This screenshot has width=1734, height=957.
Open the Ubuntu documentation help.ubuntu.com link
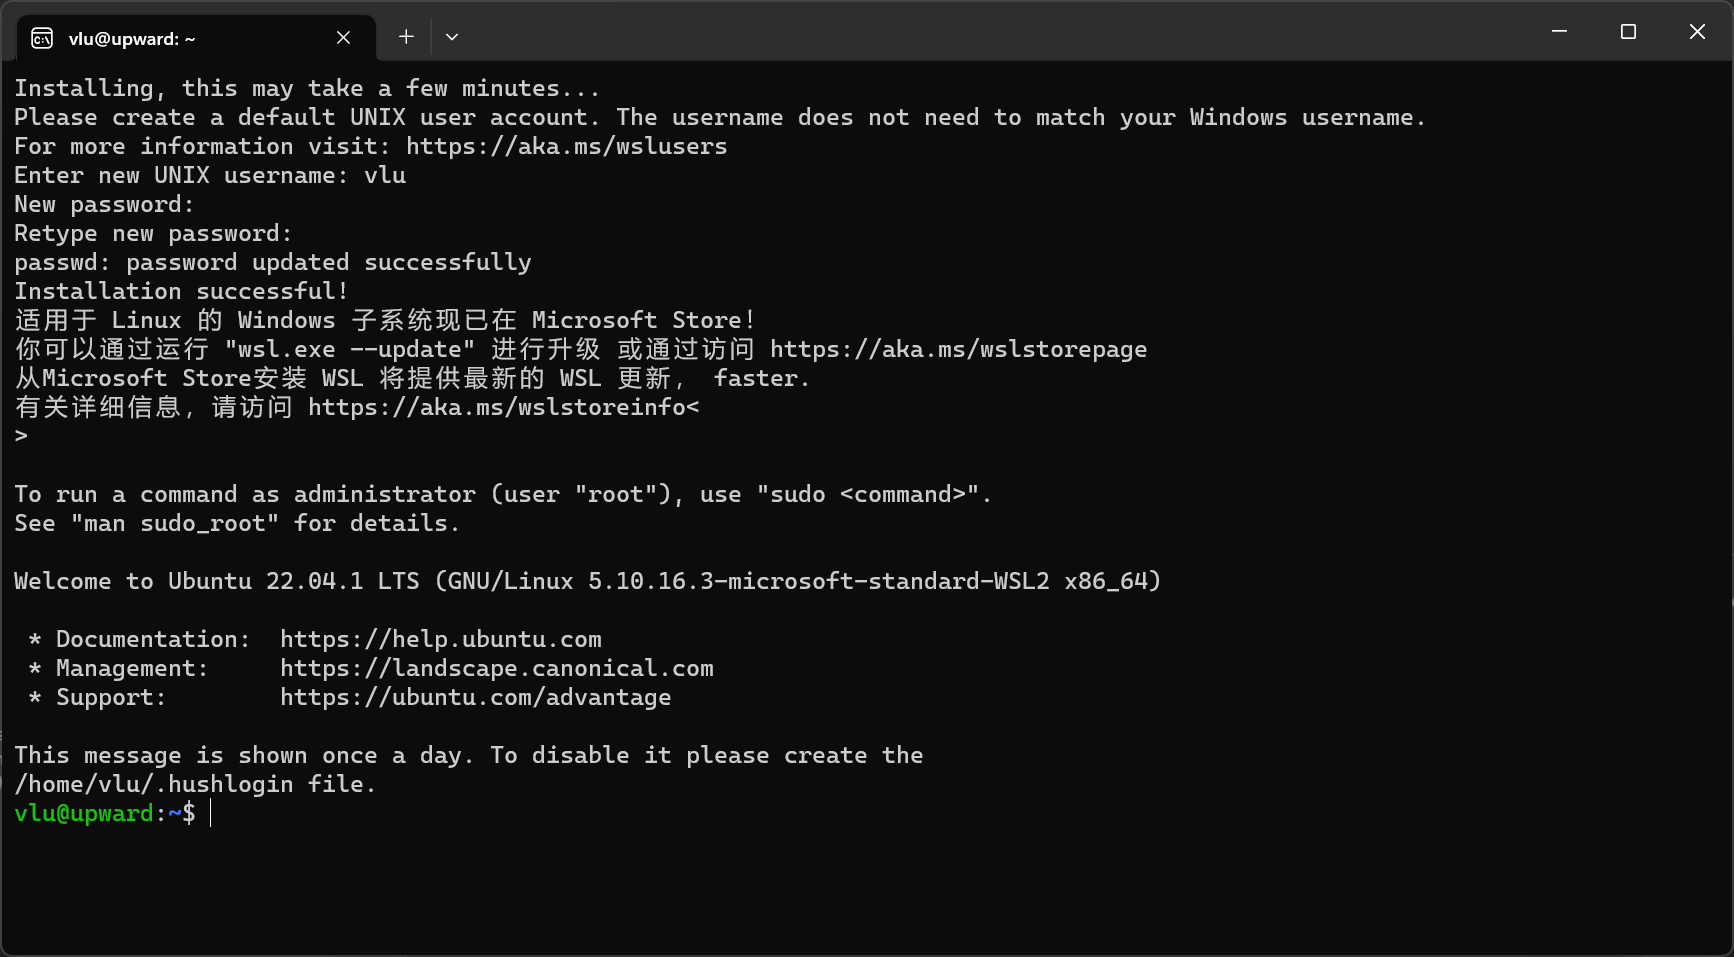[x=440, y=639]
